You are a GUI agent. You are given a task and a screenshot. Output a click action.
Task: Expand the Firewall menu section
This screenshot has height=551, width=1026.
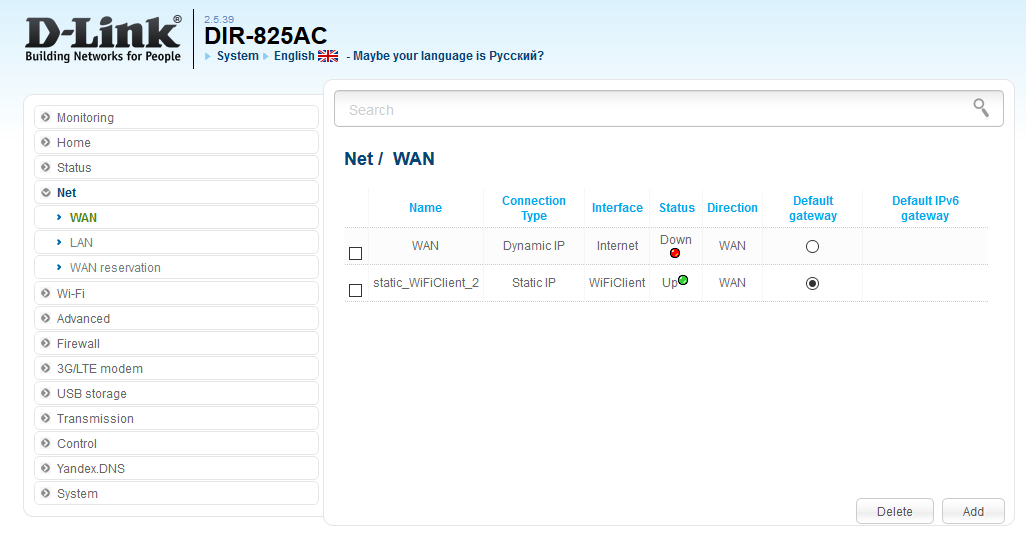point(78,343)
